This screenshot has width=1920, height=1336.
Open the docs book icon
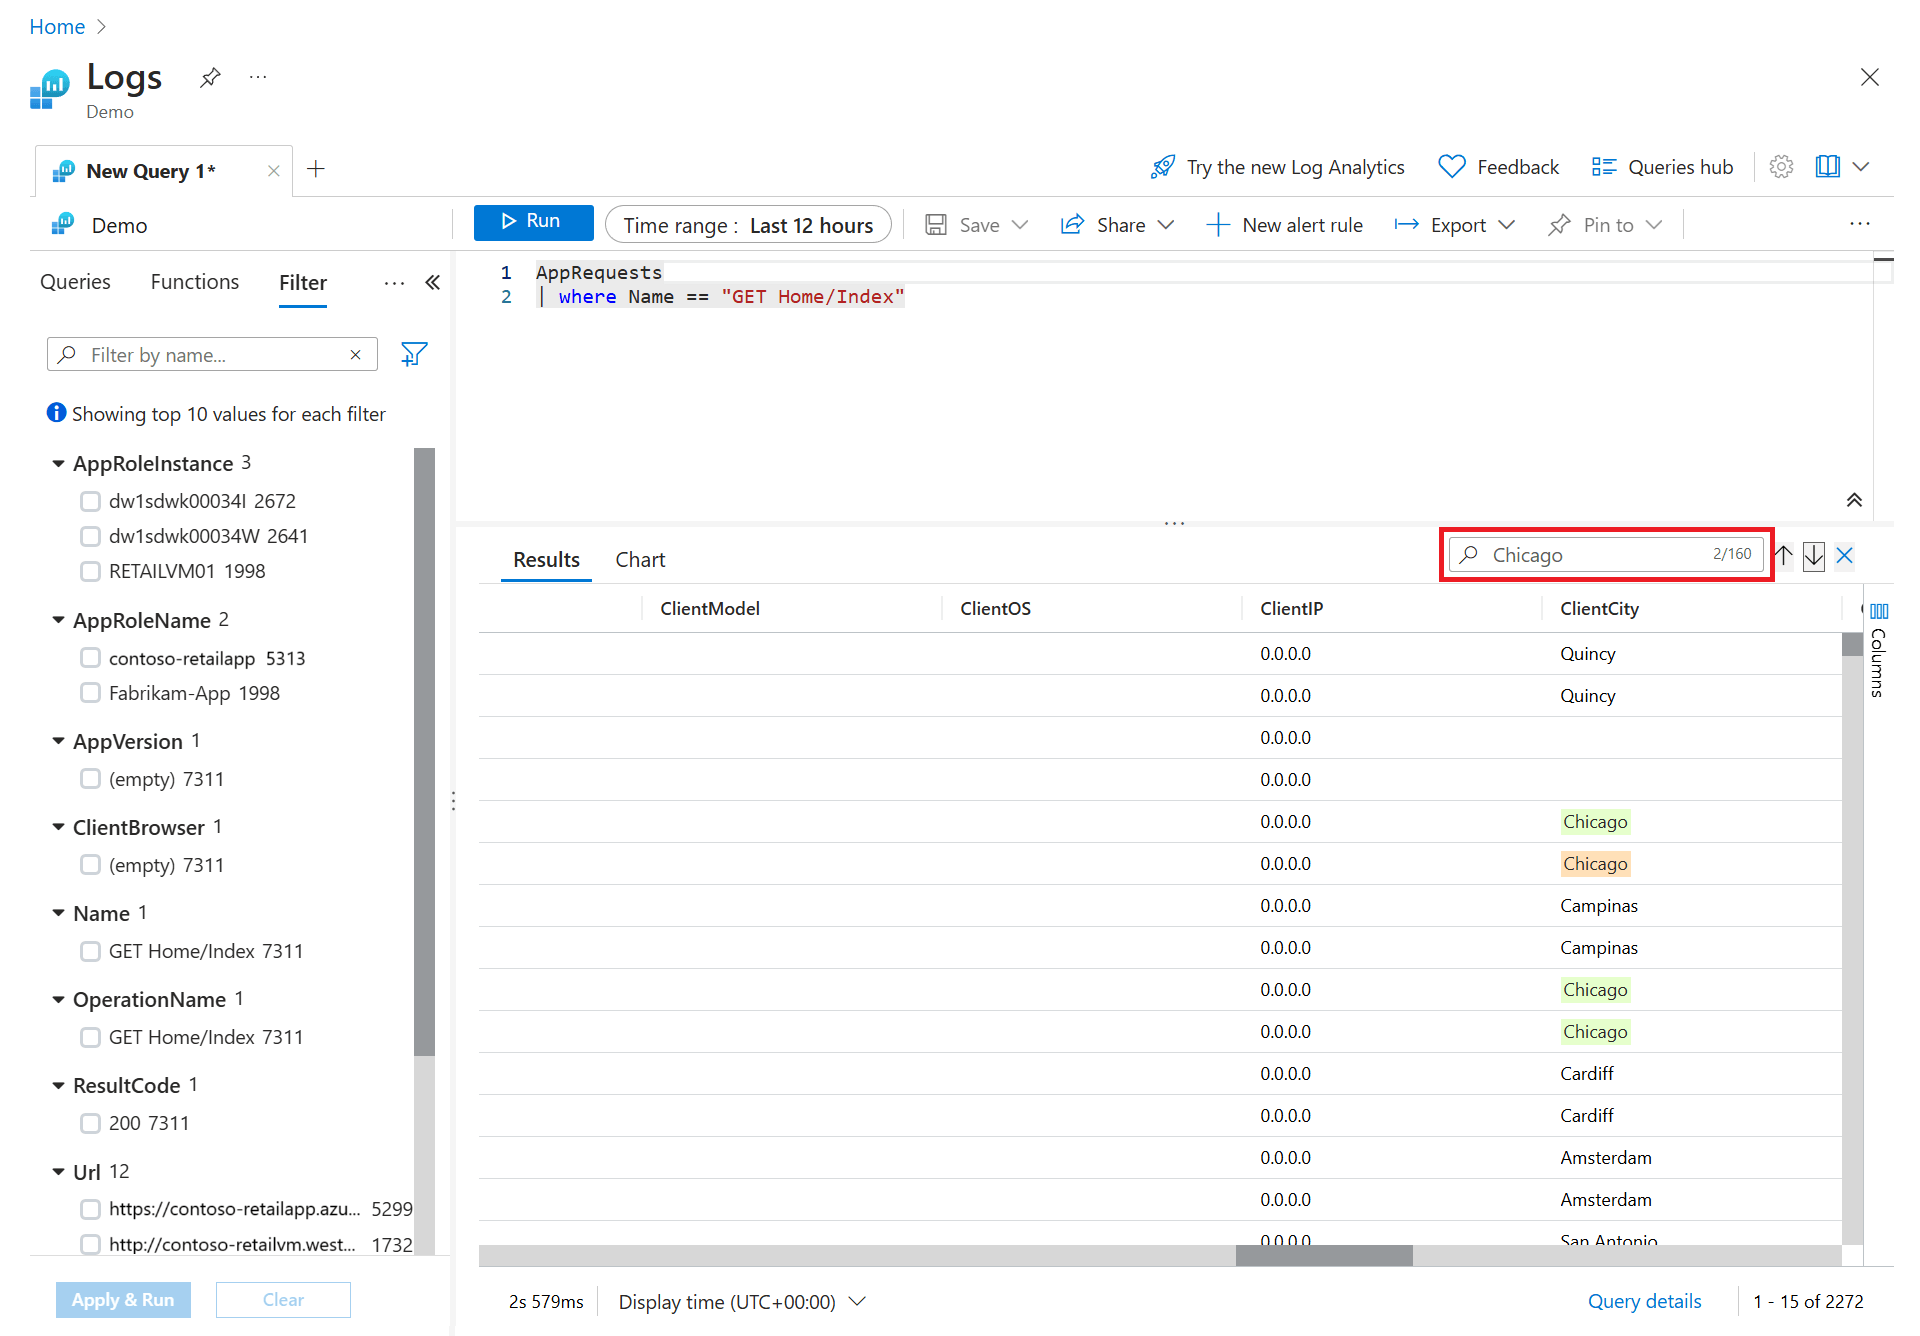1827,167
